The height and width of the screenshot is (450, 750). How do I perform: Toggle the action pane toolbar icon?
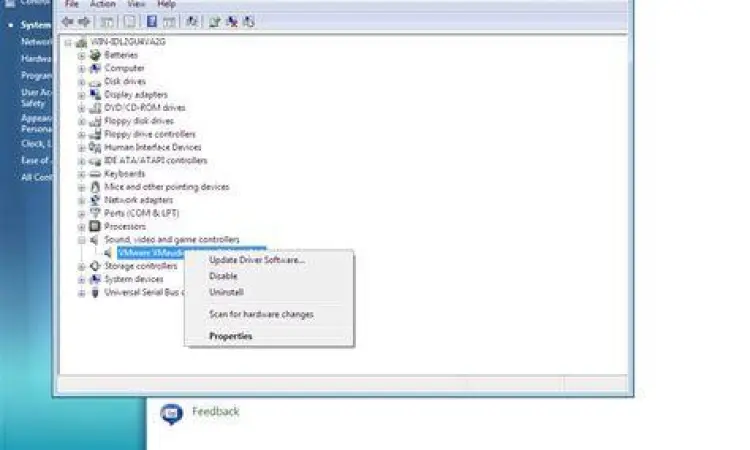[169, 22]
